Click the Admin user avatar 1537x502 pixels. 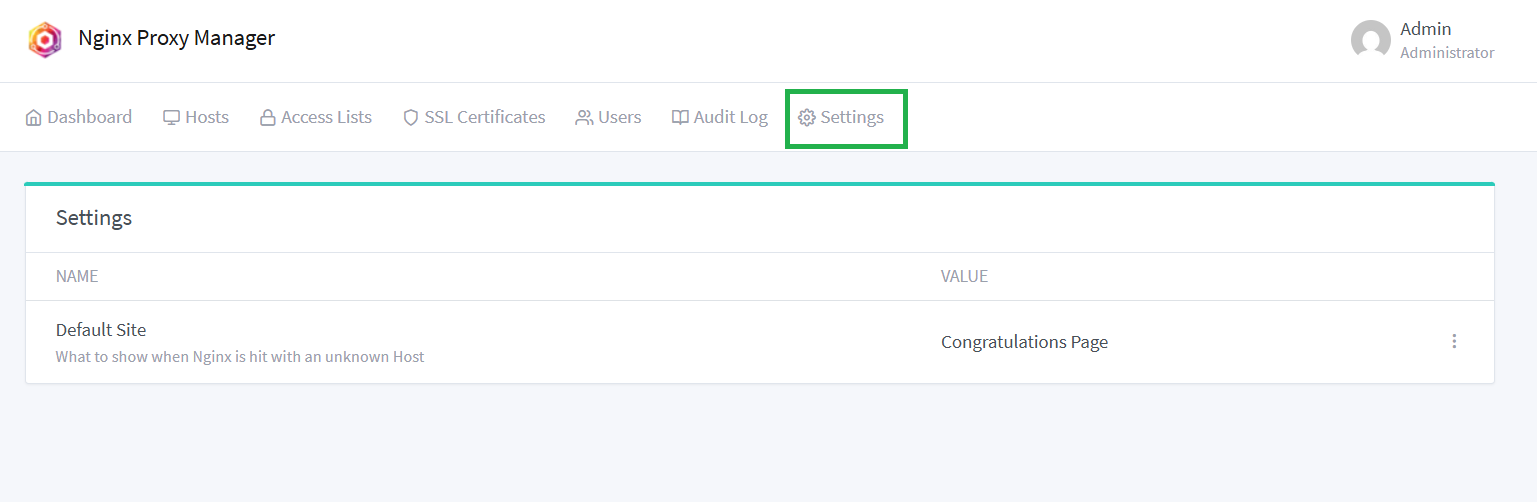tap(1371, 40)
